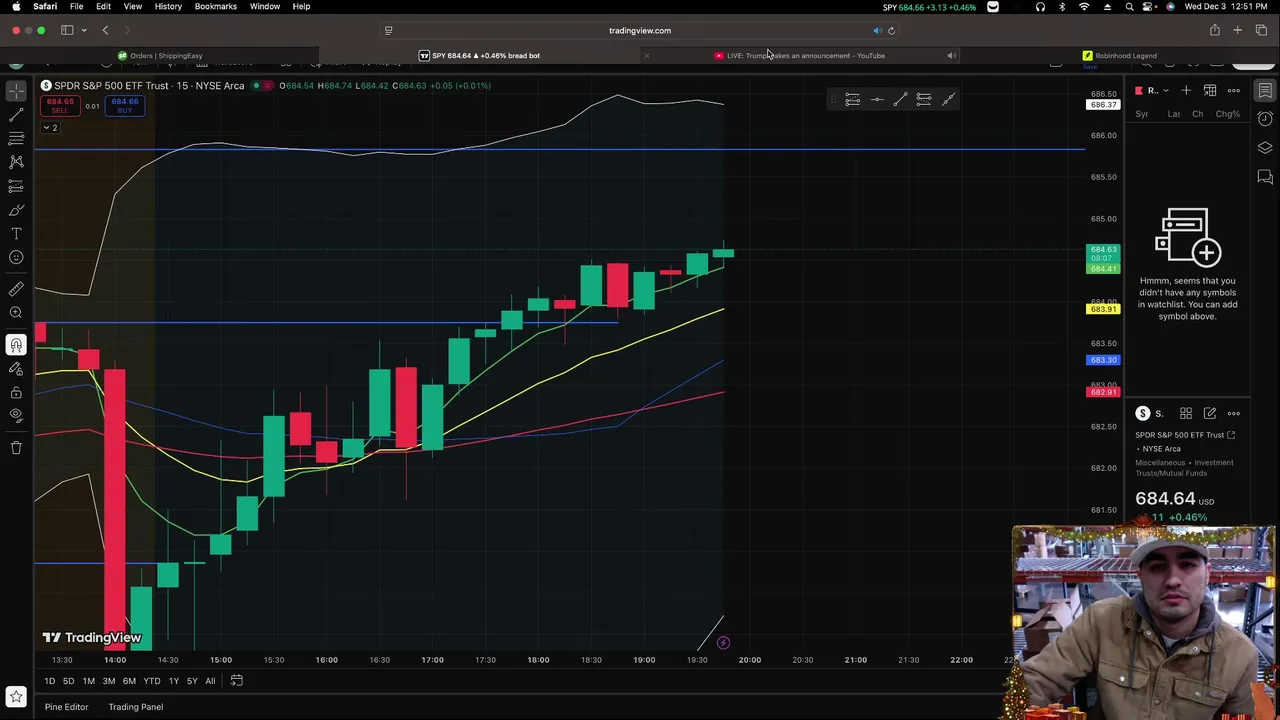
Task: Set range to 1D
Action: 49,681
